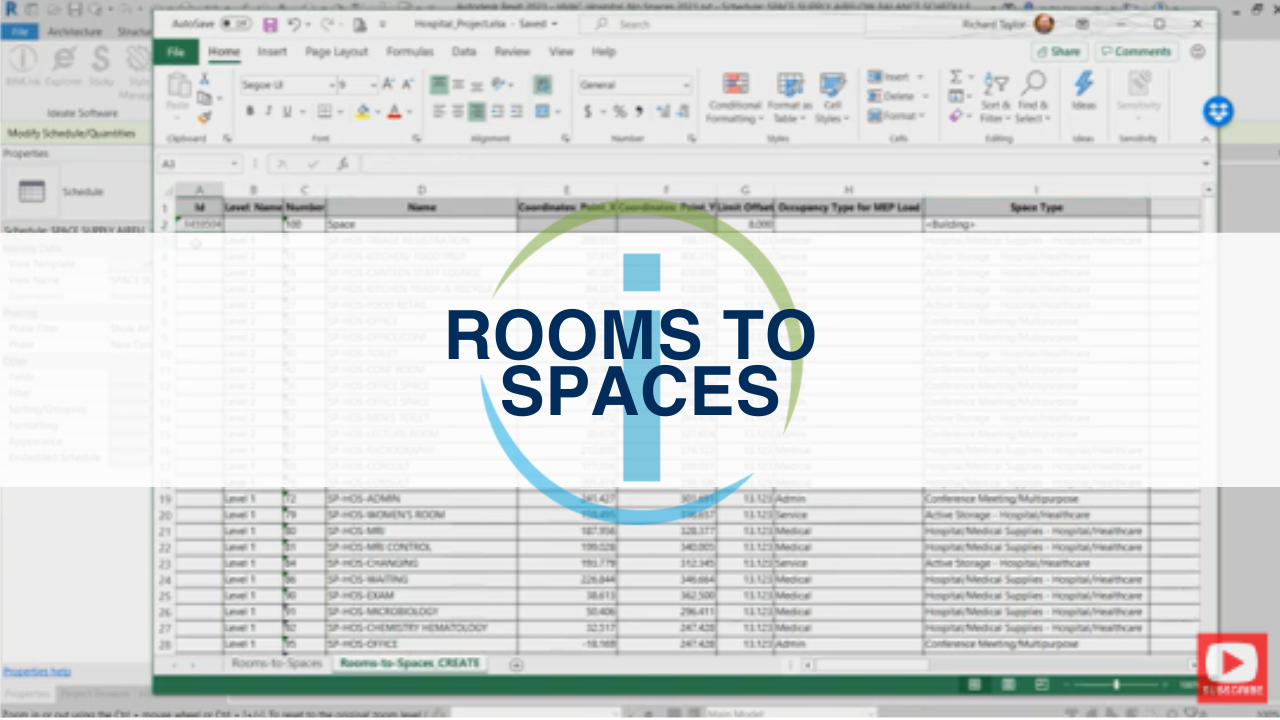The image size is (1280, 720).
Task: Open the File tab in Excel
Action: [176, 52]
